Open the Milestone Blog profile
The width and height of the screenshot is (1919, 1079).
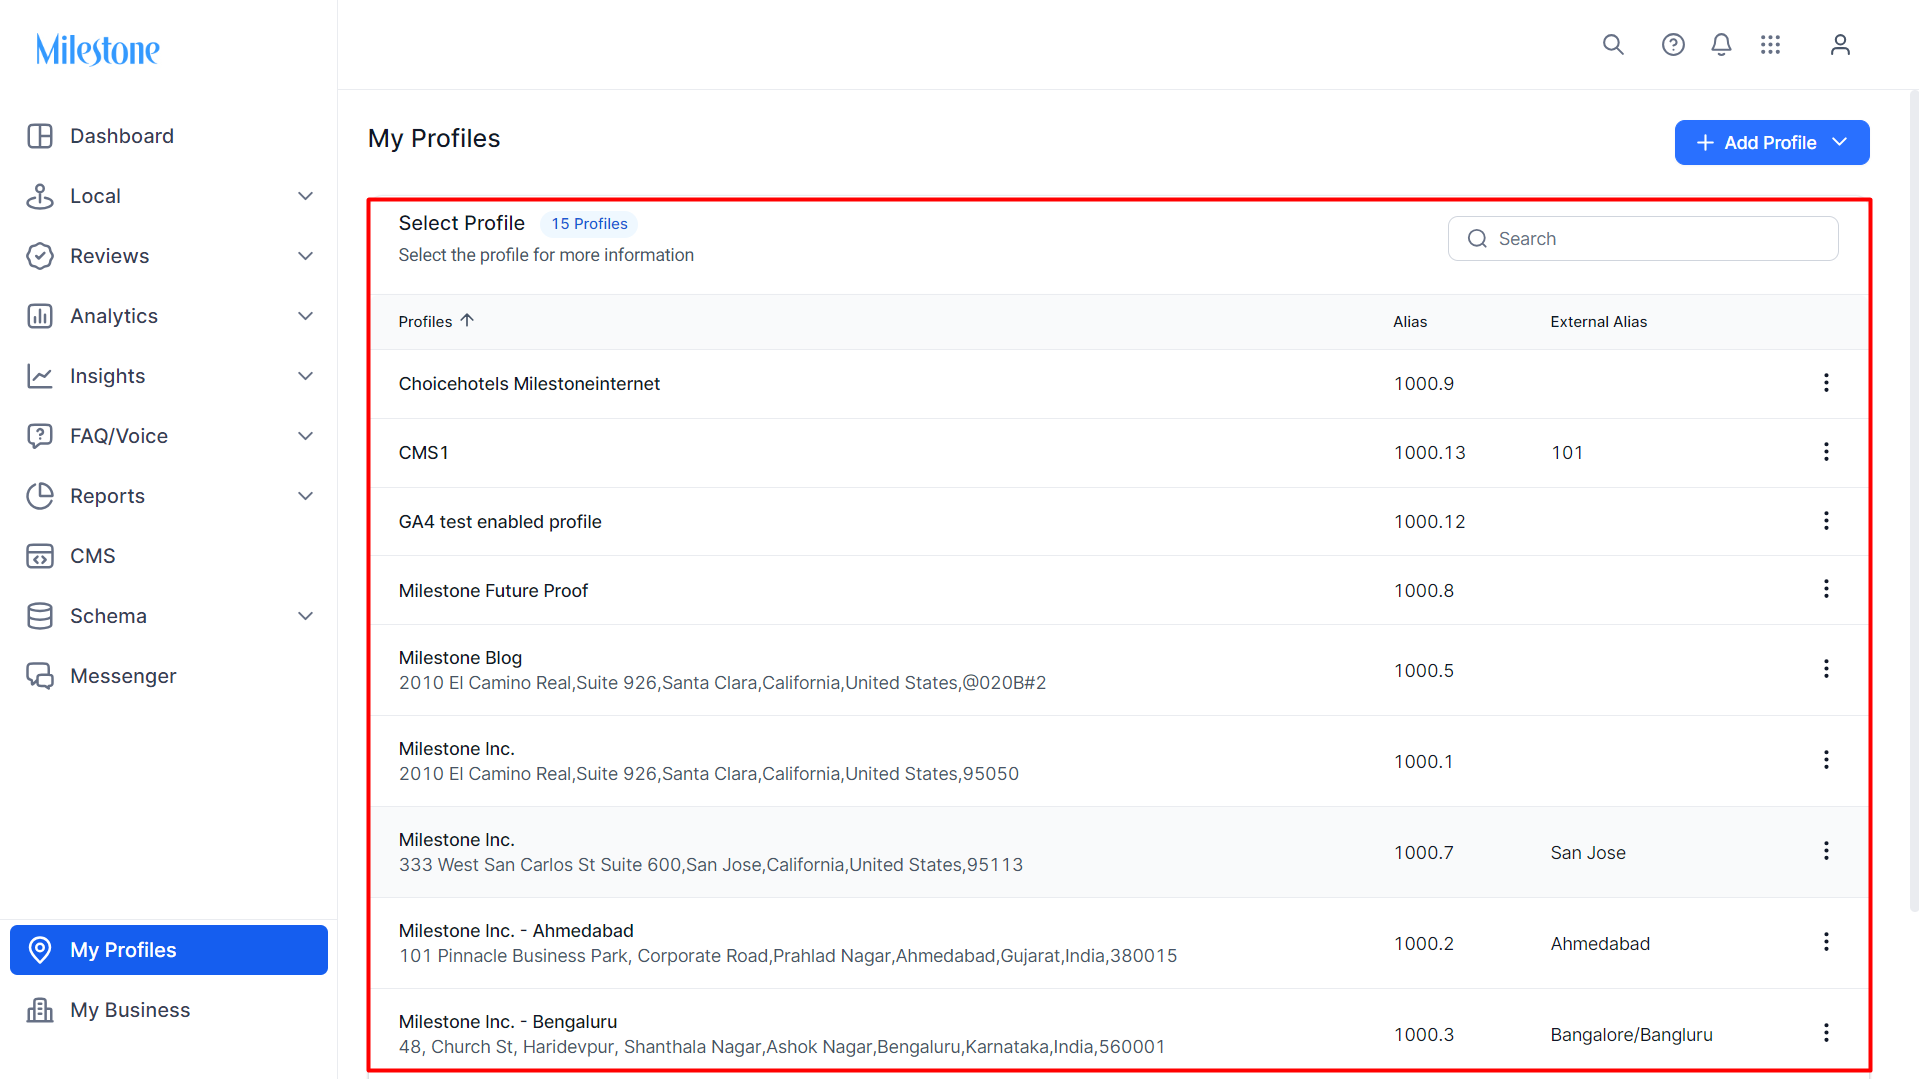460,658
